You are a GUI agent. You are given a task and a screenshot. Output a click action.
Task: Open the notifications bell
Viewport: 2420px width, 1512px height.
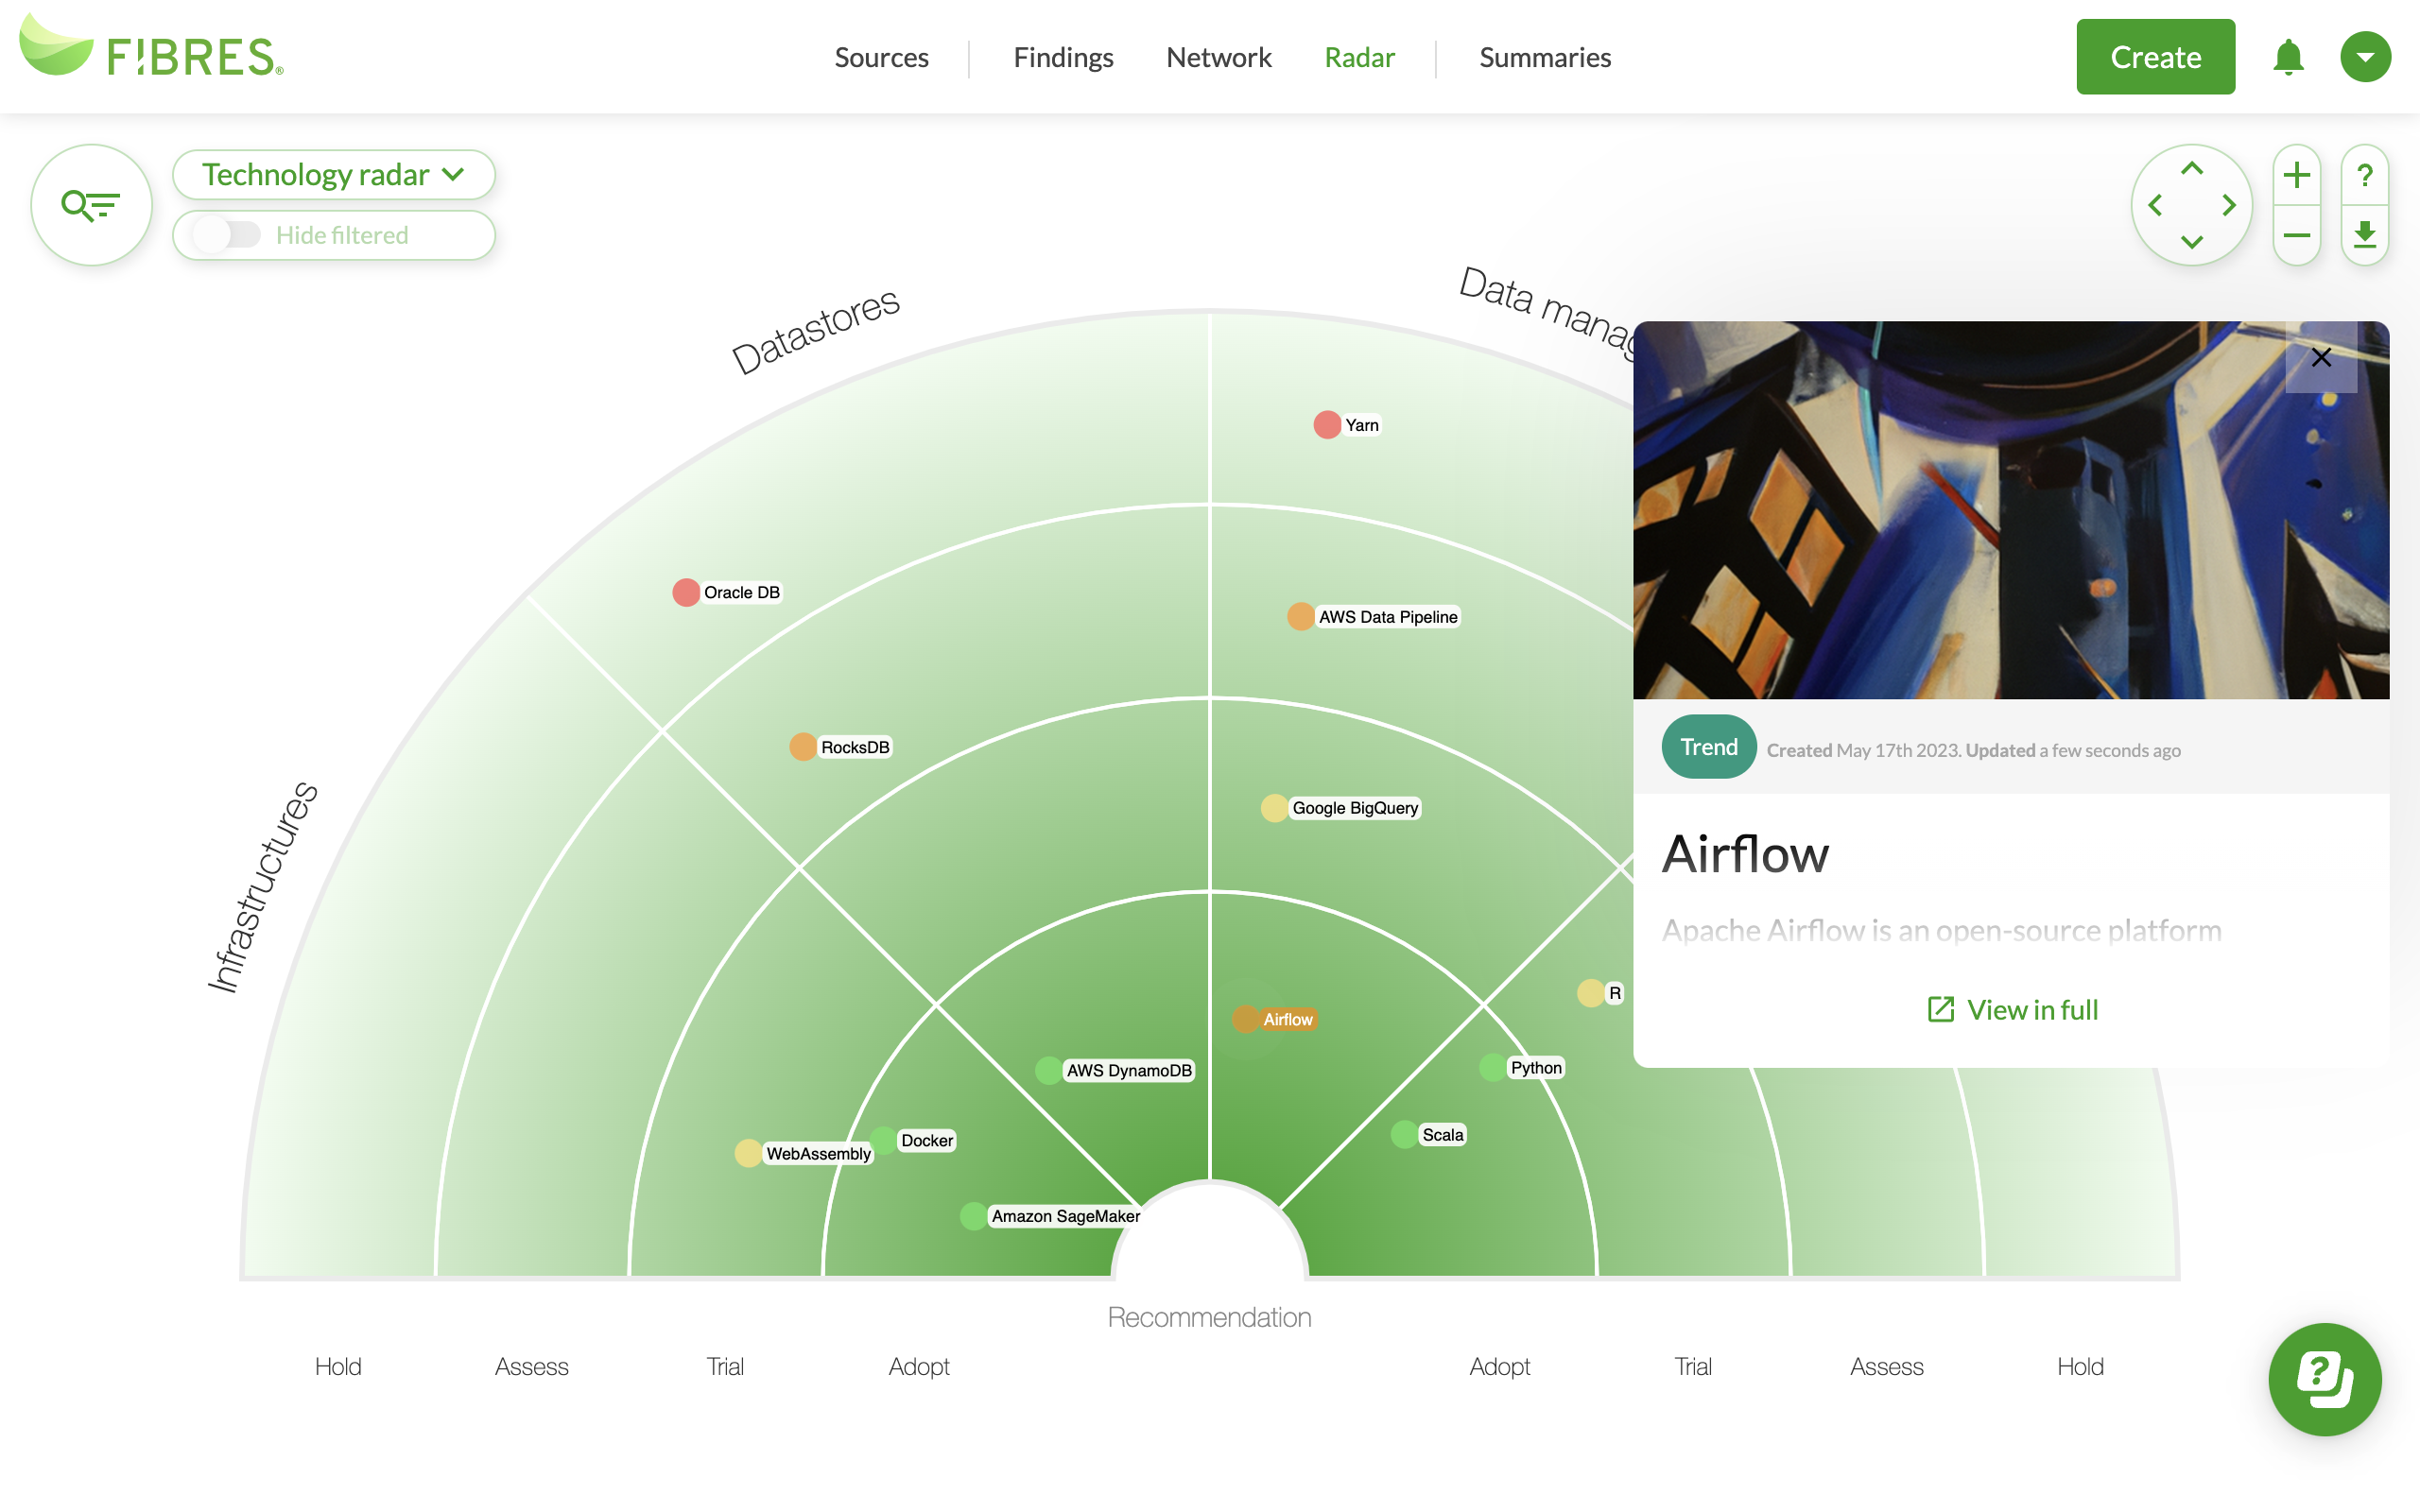2288,57
